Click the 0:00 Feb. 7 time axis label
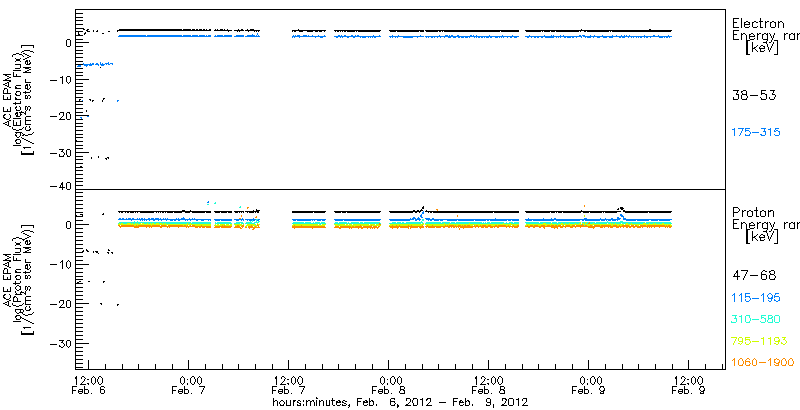This screenshot has width=800, height=410. (189, 385)
